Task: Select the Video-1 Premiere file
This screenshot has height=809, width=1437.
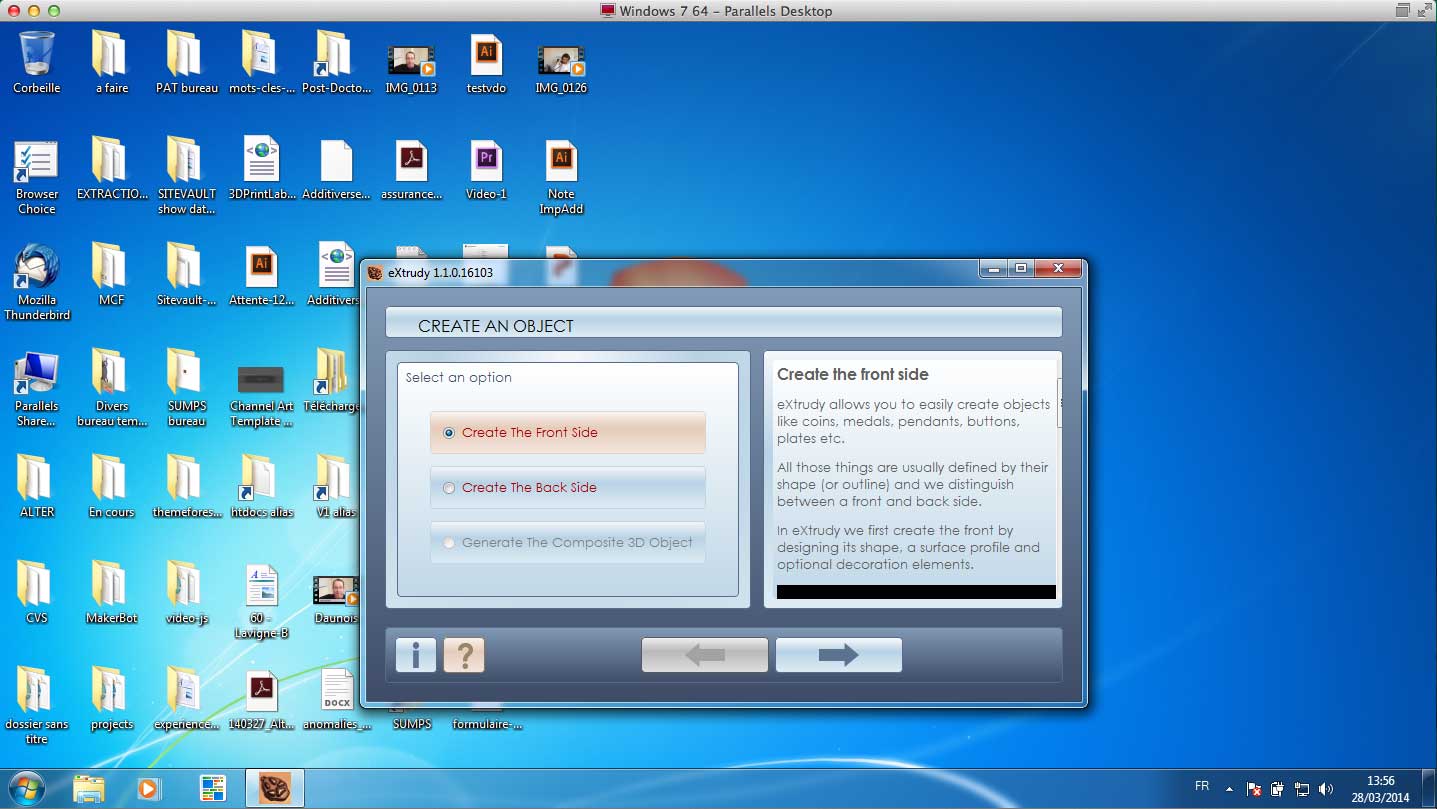Action: point(486,170)
